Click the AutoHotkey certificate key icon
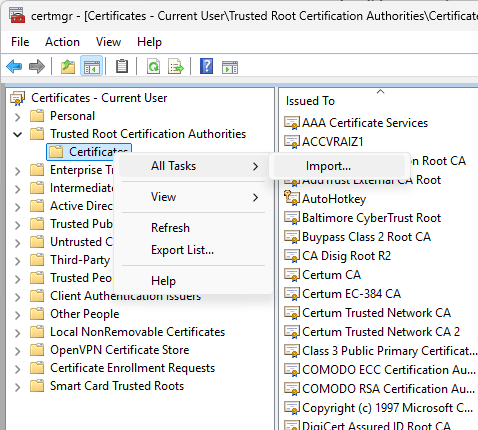Screen dimensions: 478x430 (292, 198)
